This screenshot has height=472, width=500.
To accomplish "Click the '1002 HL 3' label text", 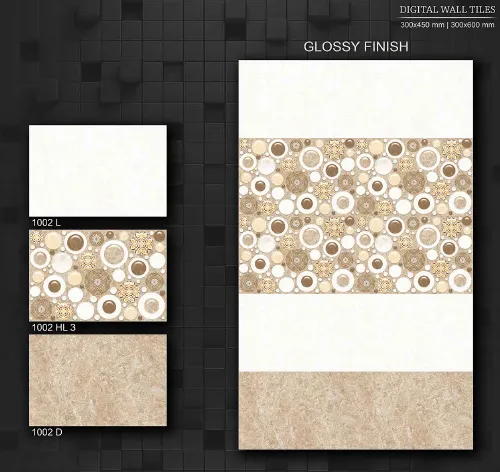I will pyautogui.click(x=54, y=327).
